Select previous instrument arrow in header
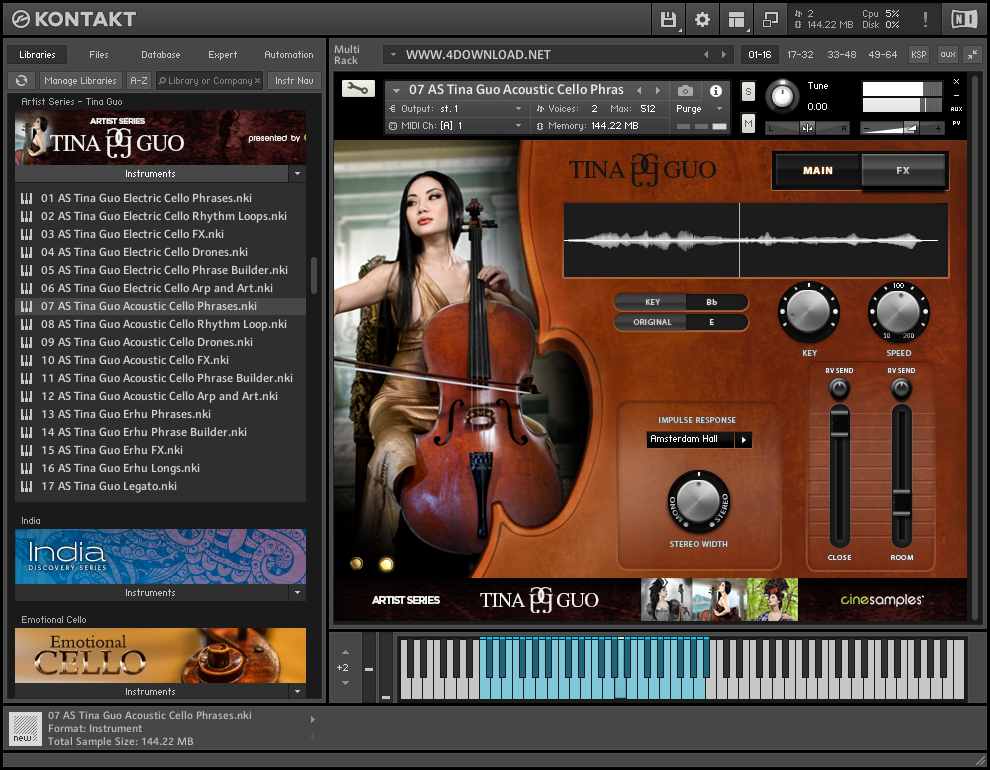The image size is (990, 770). (x=639, y=90)
